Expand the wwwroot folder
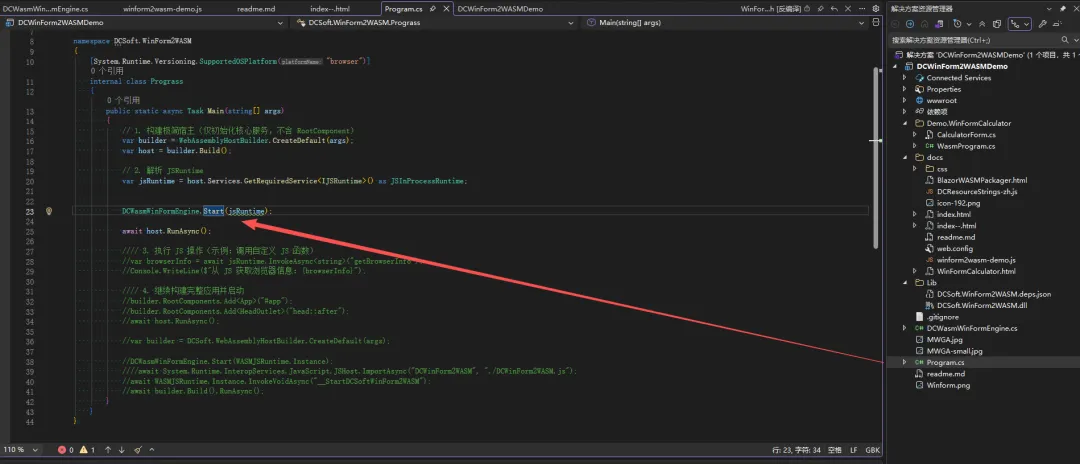Image resolution: width=1080 pixels, height=464 pixels. pyautogui.click(x=905, y=101)
